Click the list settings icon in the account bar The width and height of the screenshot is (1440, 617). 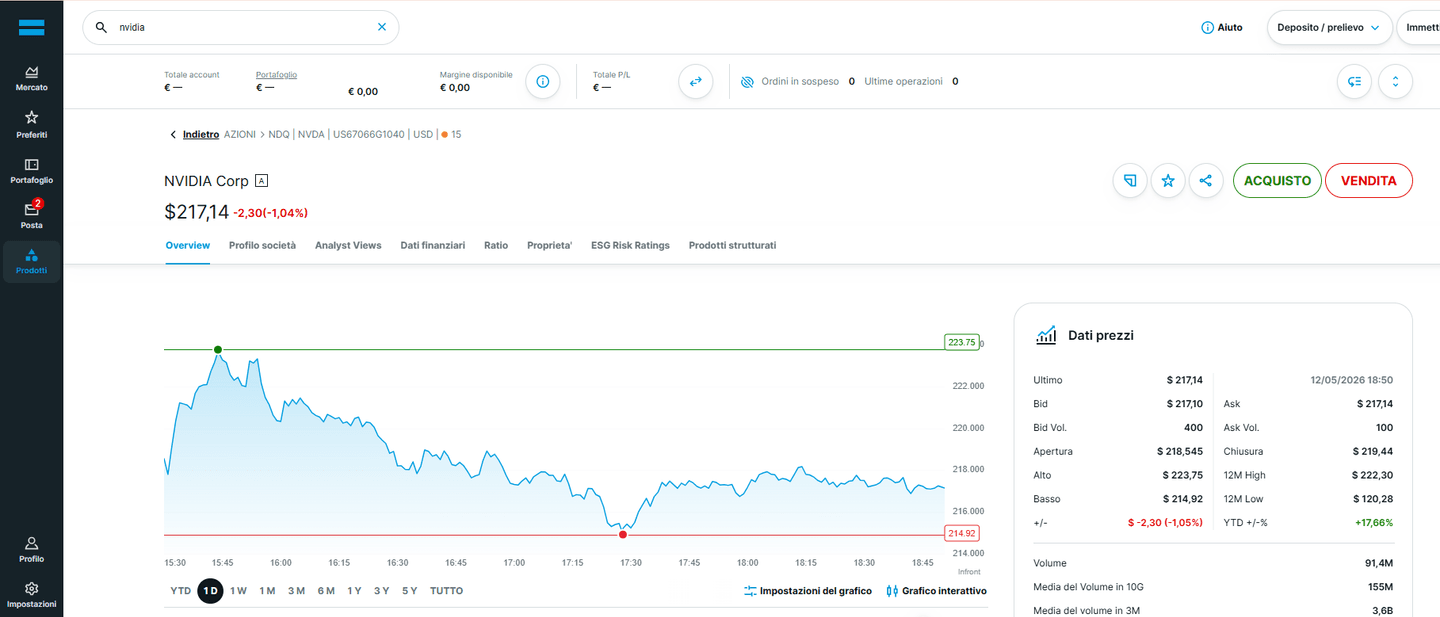(1355, 82)
